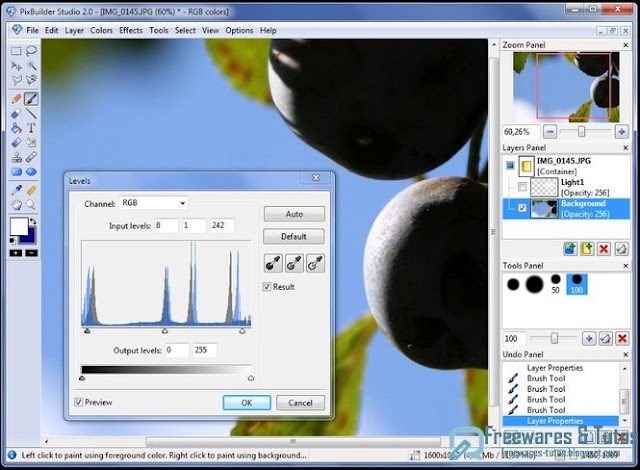Select the Gradient tool
This screenshot has height=470, width=640.
click(x=16, y=142)
